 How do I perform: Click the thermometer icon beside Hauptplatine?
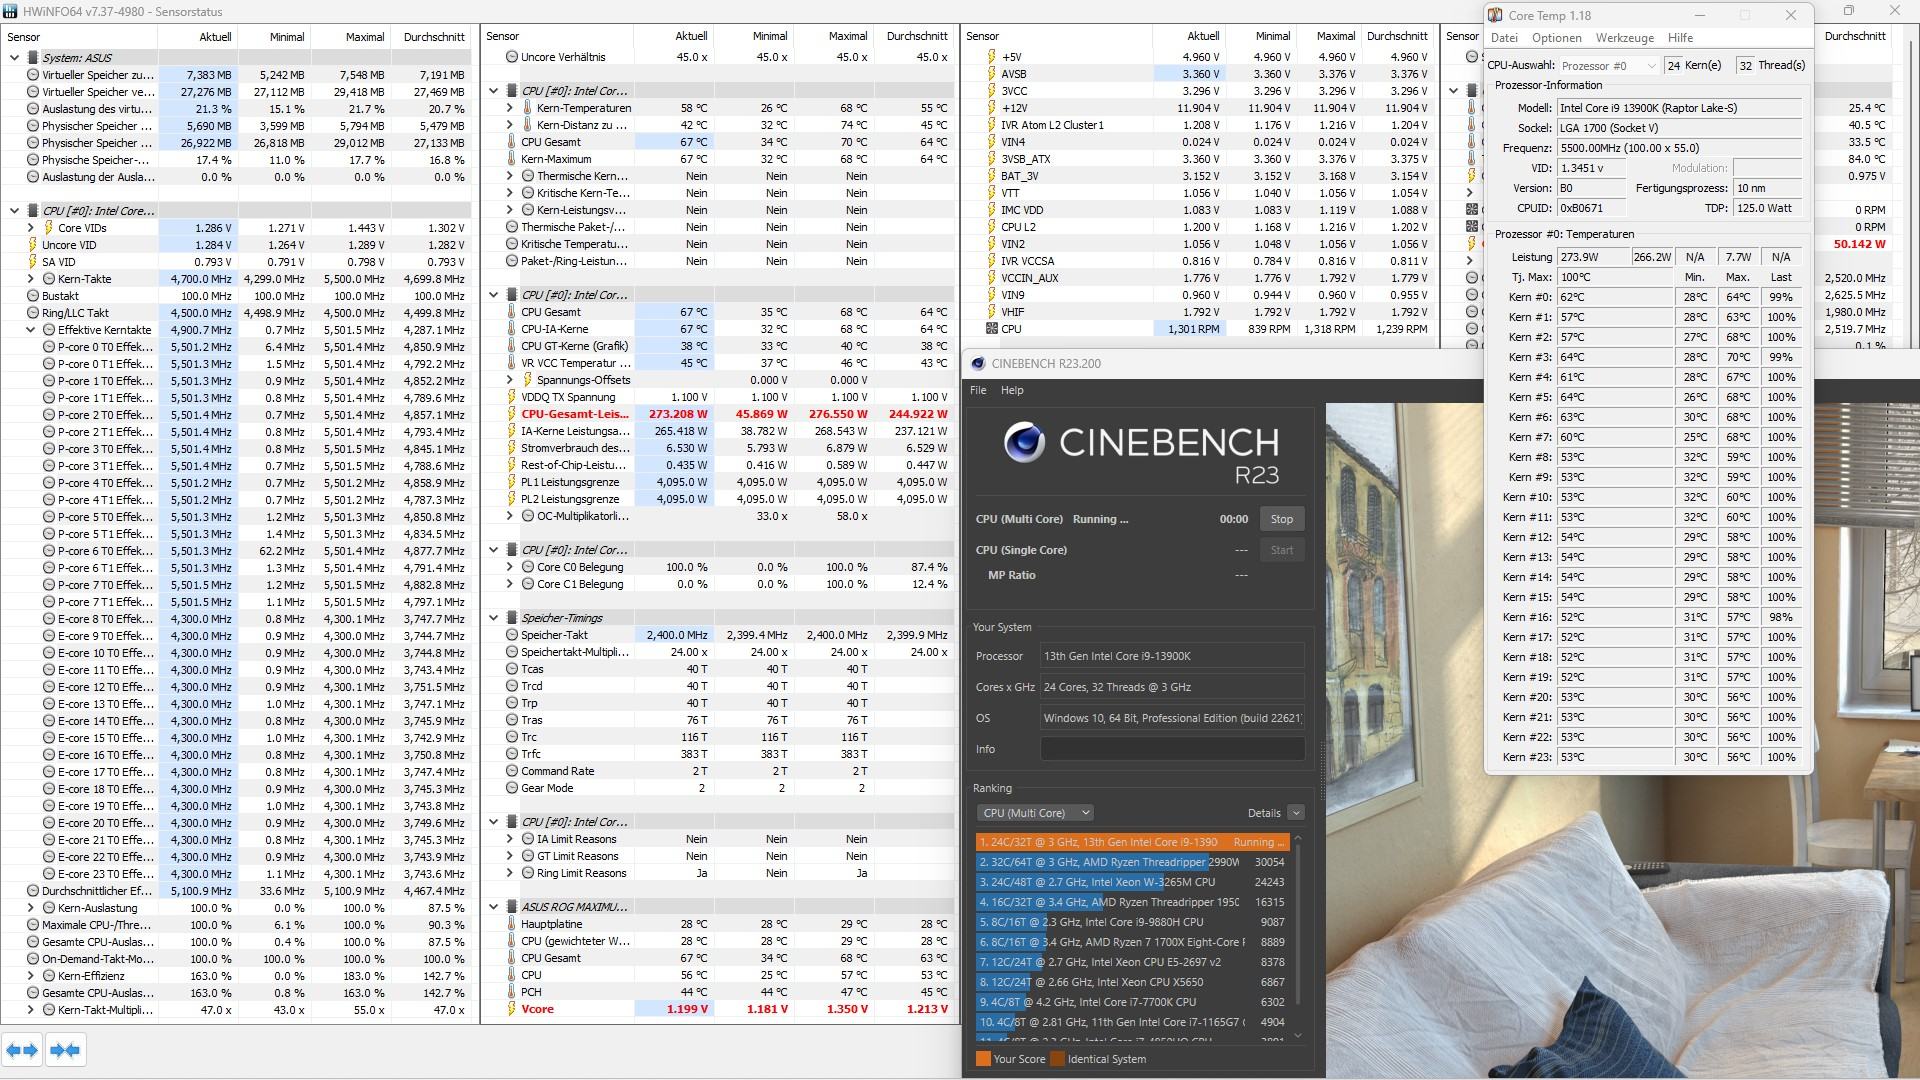pos(511,924)
